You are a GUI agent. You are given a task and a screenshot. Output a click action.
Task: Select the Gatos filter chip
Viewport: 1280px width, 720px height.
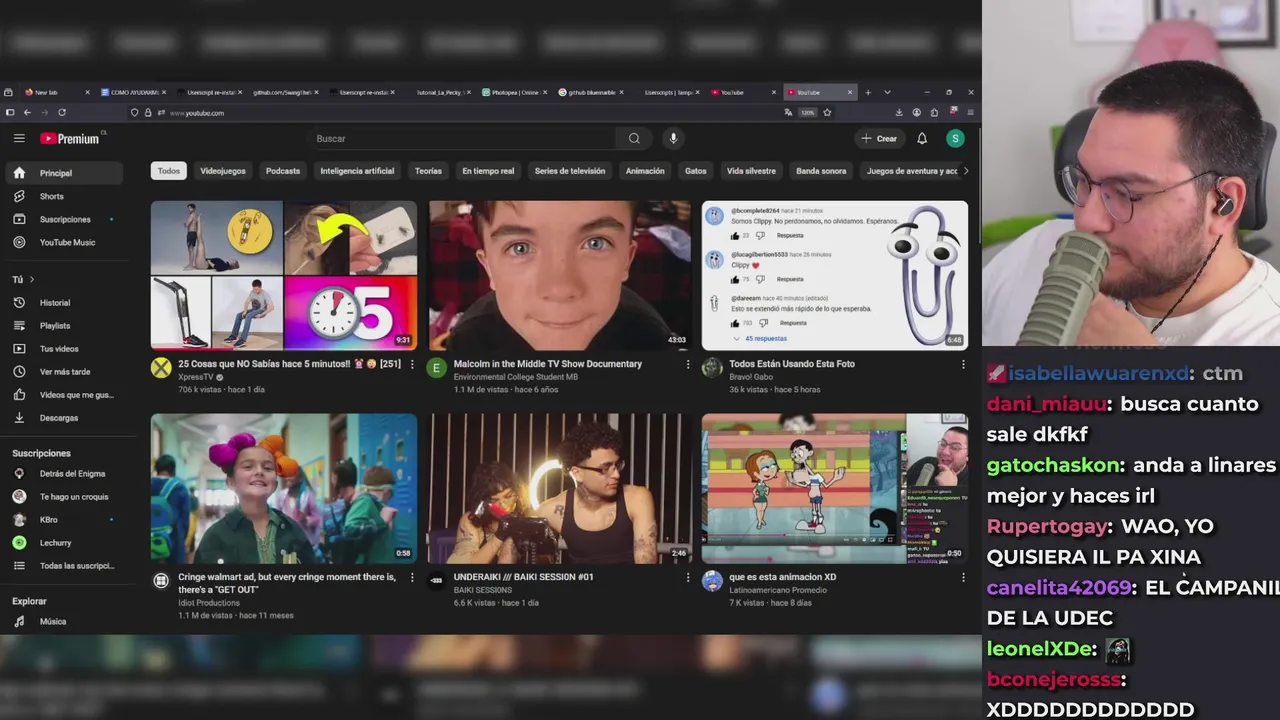(696, 171)
